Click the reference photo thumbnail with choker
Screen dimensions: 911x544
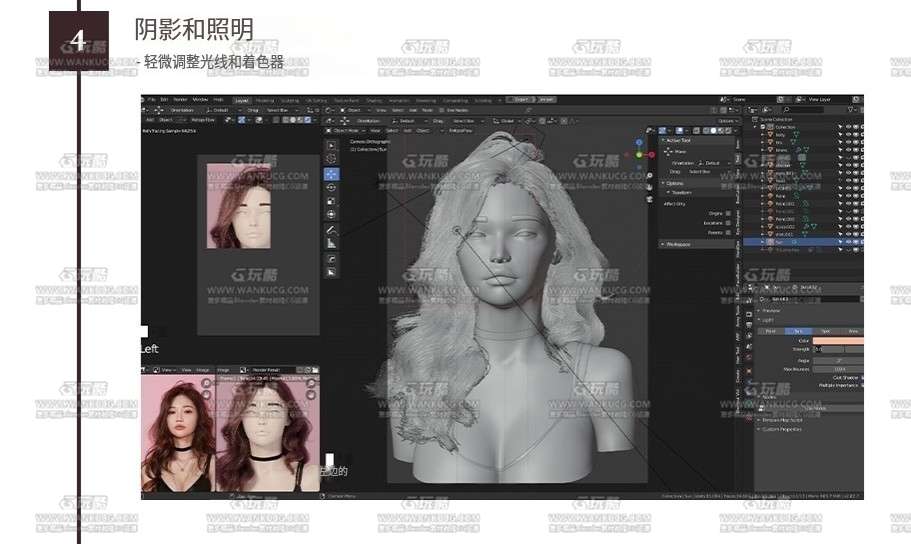(178, 433)
